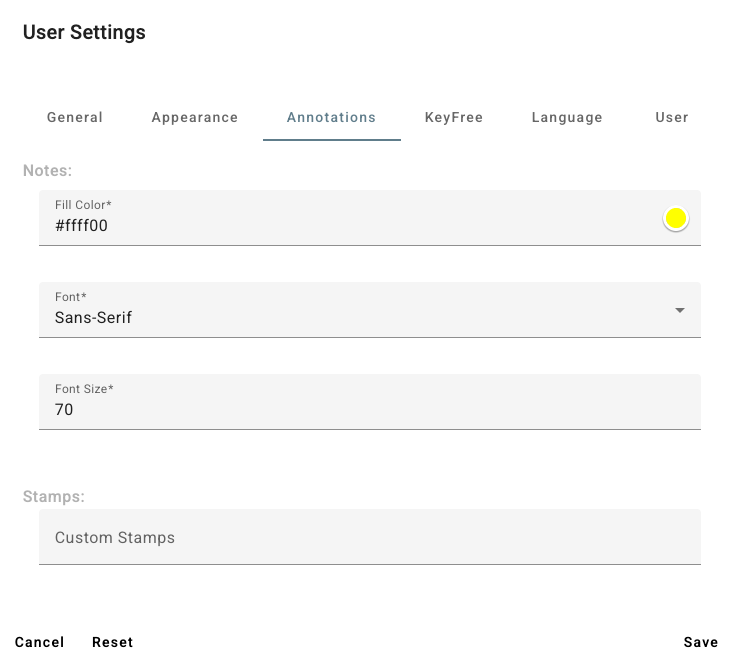Open the Appearance tab

(x=195, y=117)
